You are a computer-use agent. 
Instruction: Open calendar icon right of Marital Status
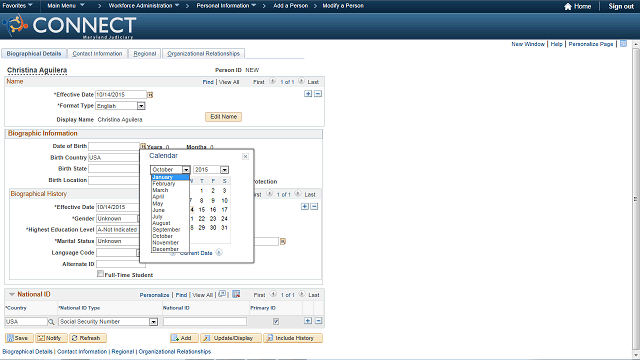[x=282, y=242]
